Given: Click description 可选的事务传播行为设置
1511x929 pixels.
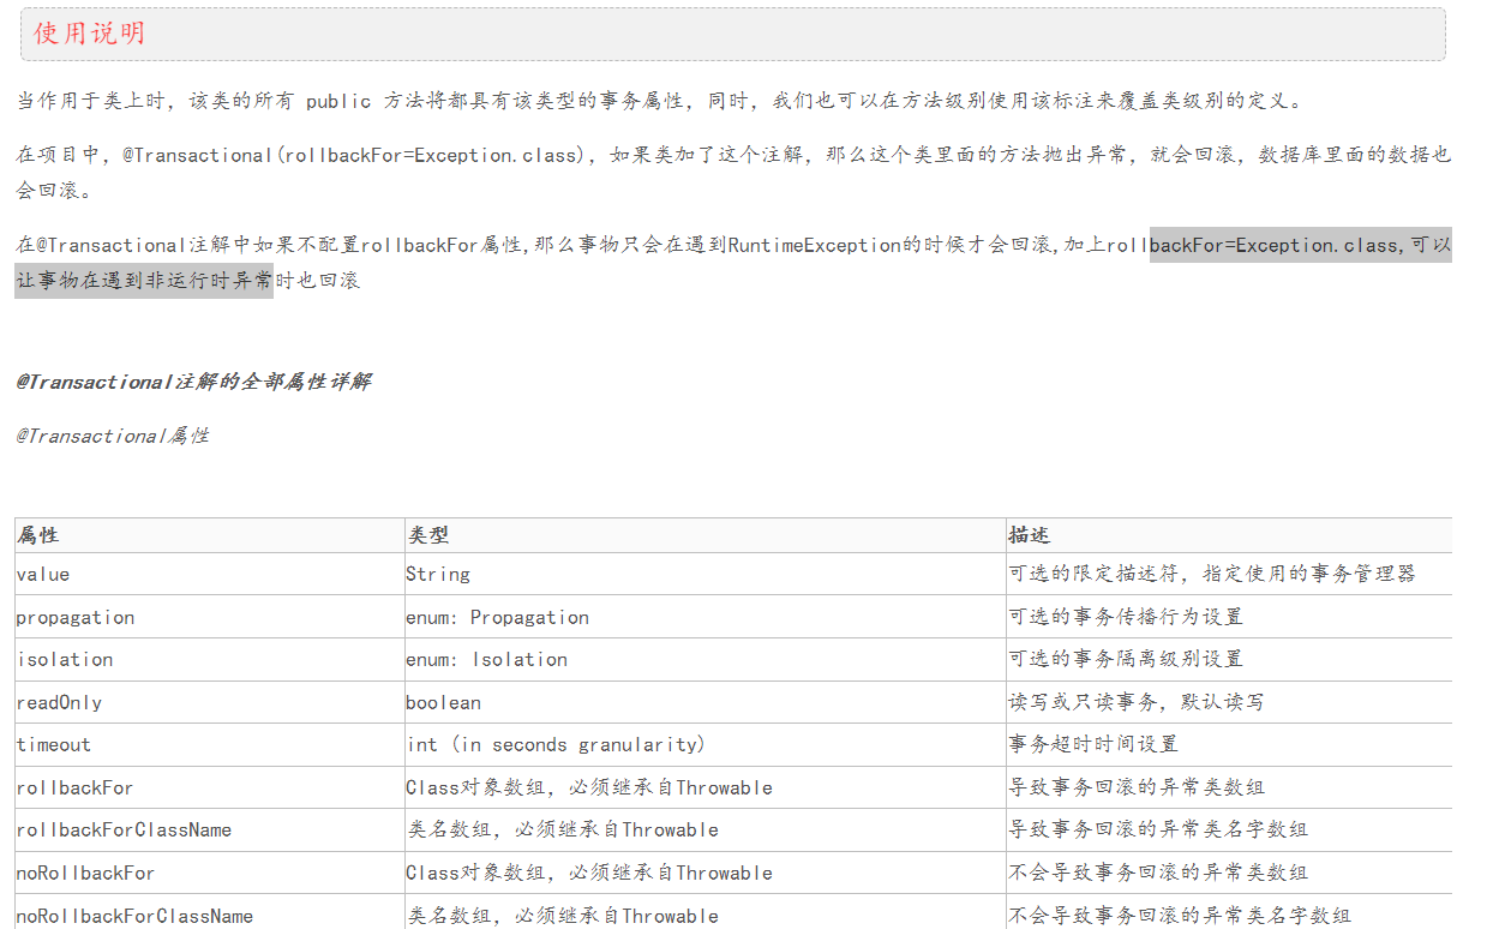Looking at the screenshot, I should tap(1125, 617).
